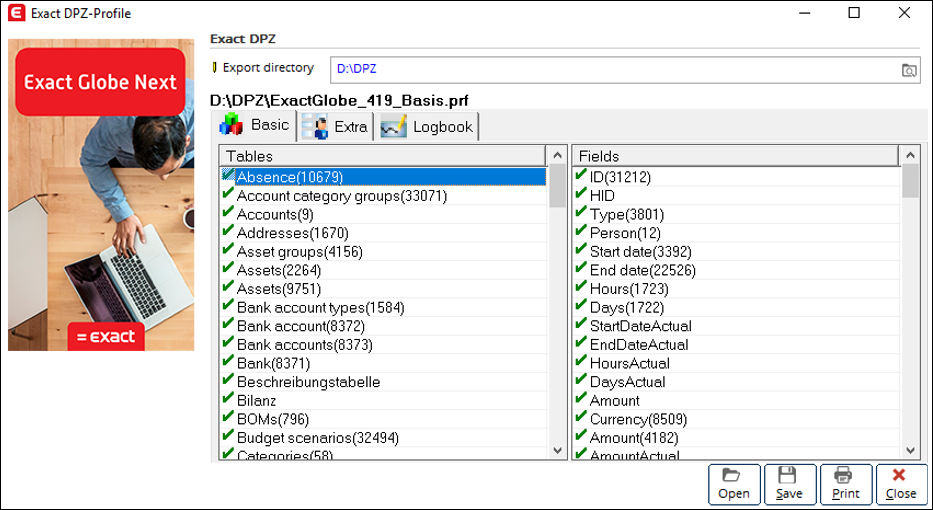Switch to the Basic tab
933x510 pixels.
[x=254, y=126]
